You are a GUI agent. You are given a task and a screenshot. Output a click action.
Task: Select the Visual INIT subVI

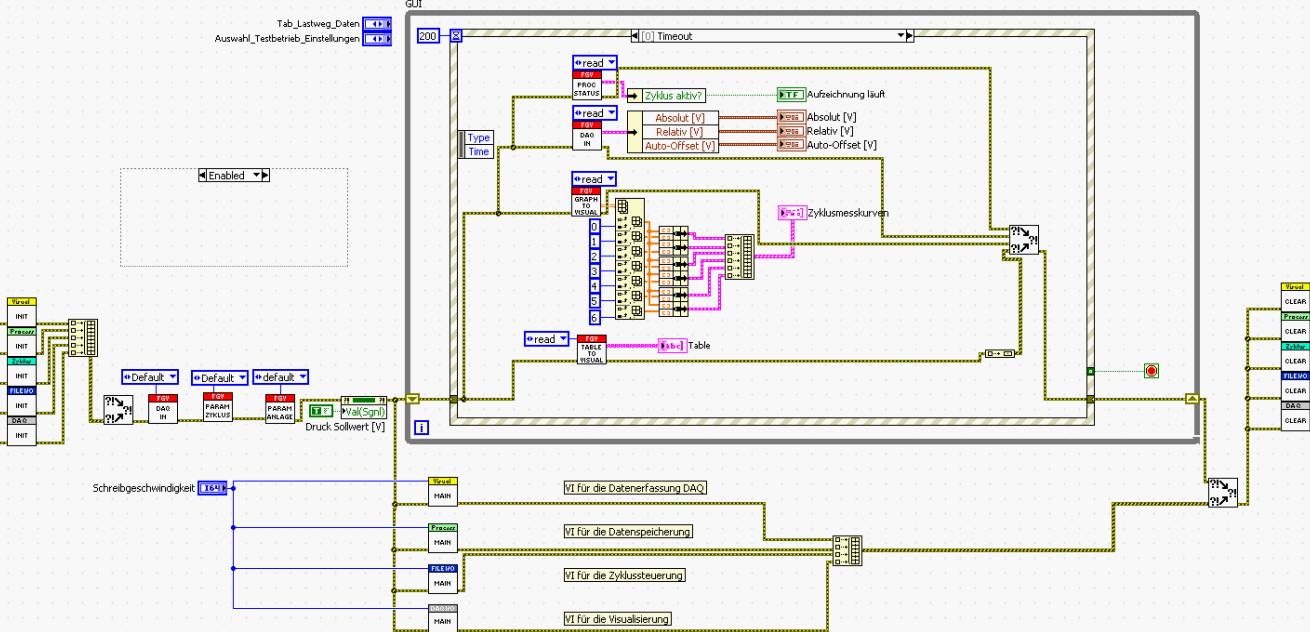coord(21,311)
